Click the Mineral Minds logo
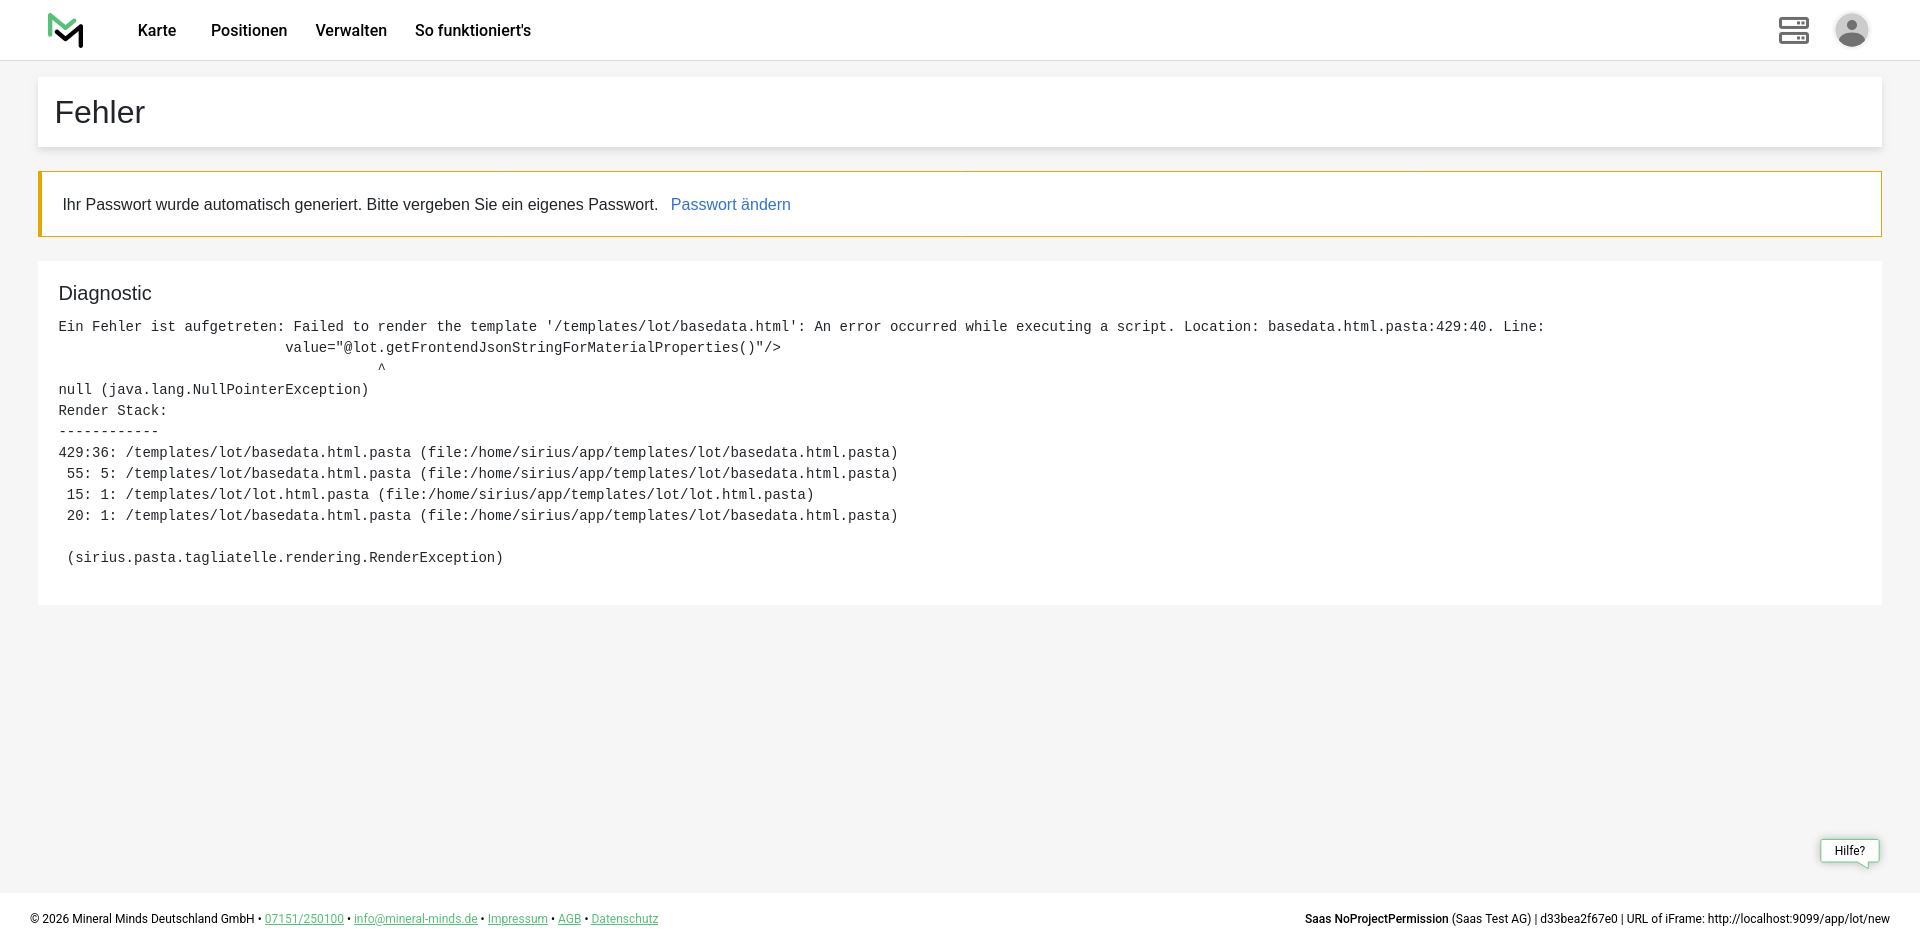The image size is (1920, 943). pyautogui.click(x=66, y=30)
